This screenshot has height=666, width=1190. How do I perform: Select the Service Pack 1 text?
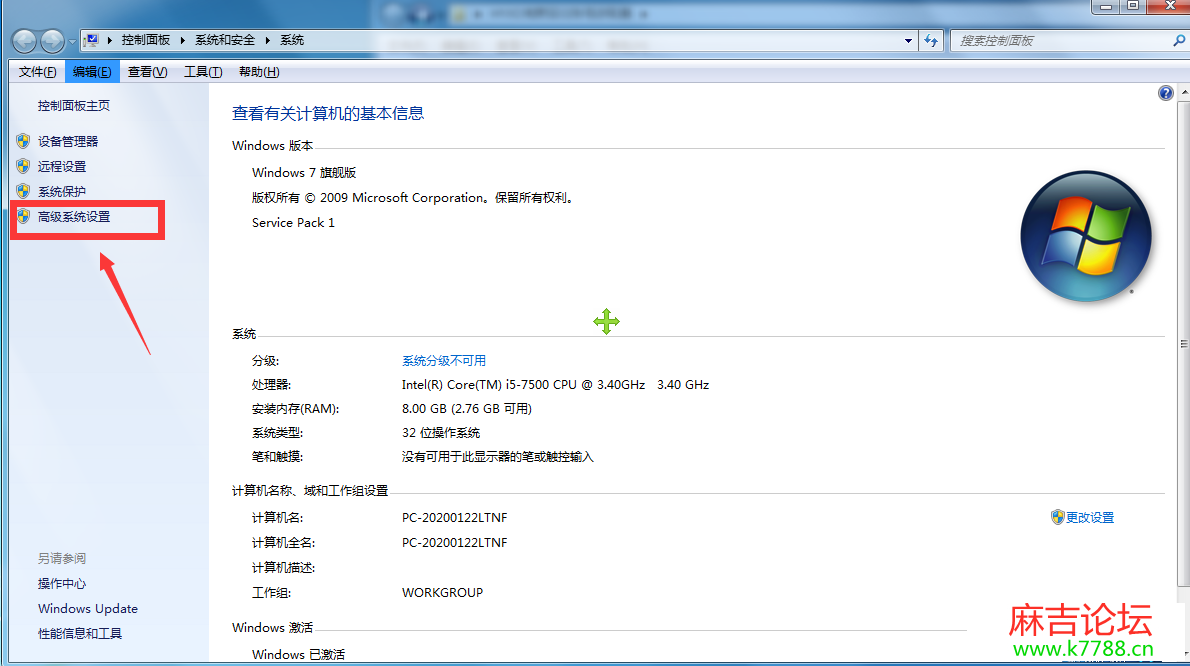293,222
